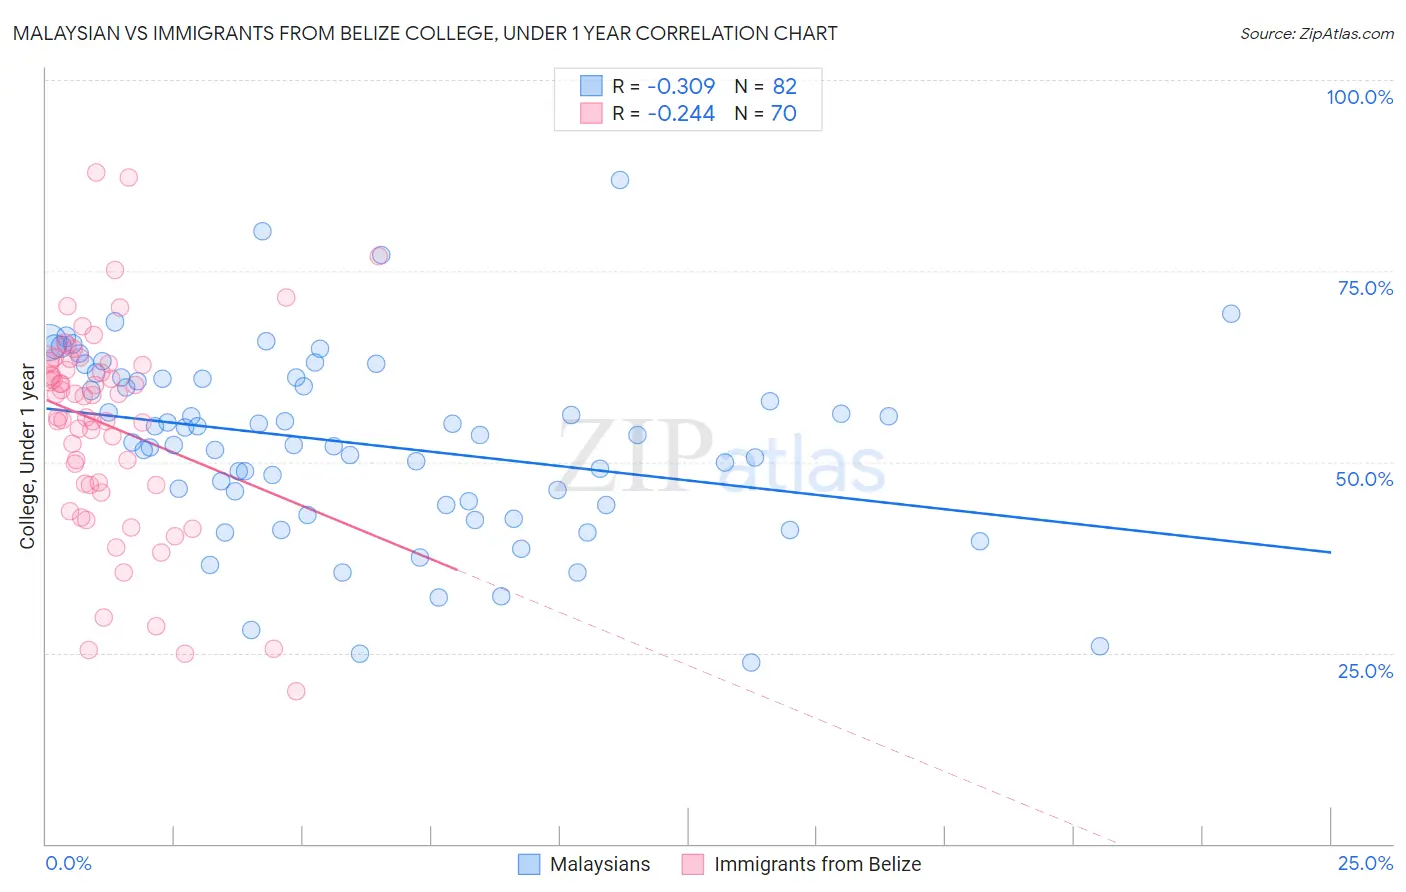Click the College, Under 1 year axis title
This screenshot has height=892, width=1406.
pyautogui.click(x=28, y=457)
